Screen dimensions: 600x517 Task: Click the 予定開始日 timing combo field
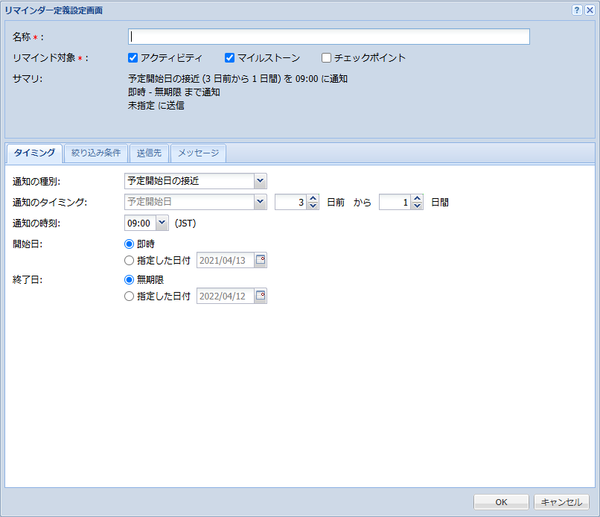click(189, 202)
